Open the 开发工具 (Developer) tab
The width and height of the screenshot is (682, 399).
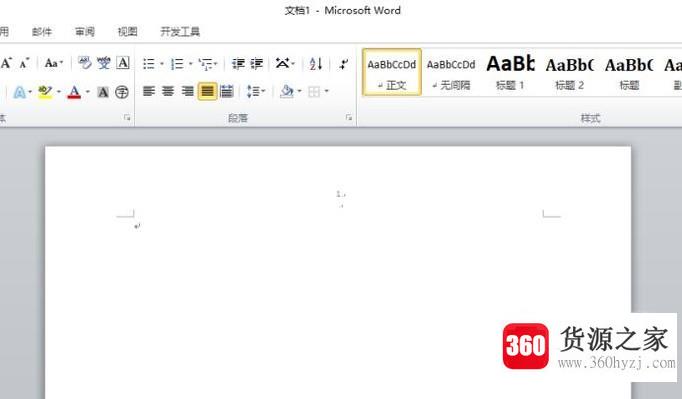click(x=180, y=32)
